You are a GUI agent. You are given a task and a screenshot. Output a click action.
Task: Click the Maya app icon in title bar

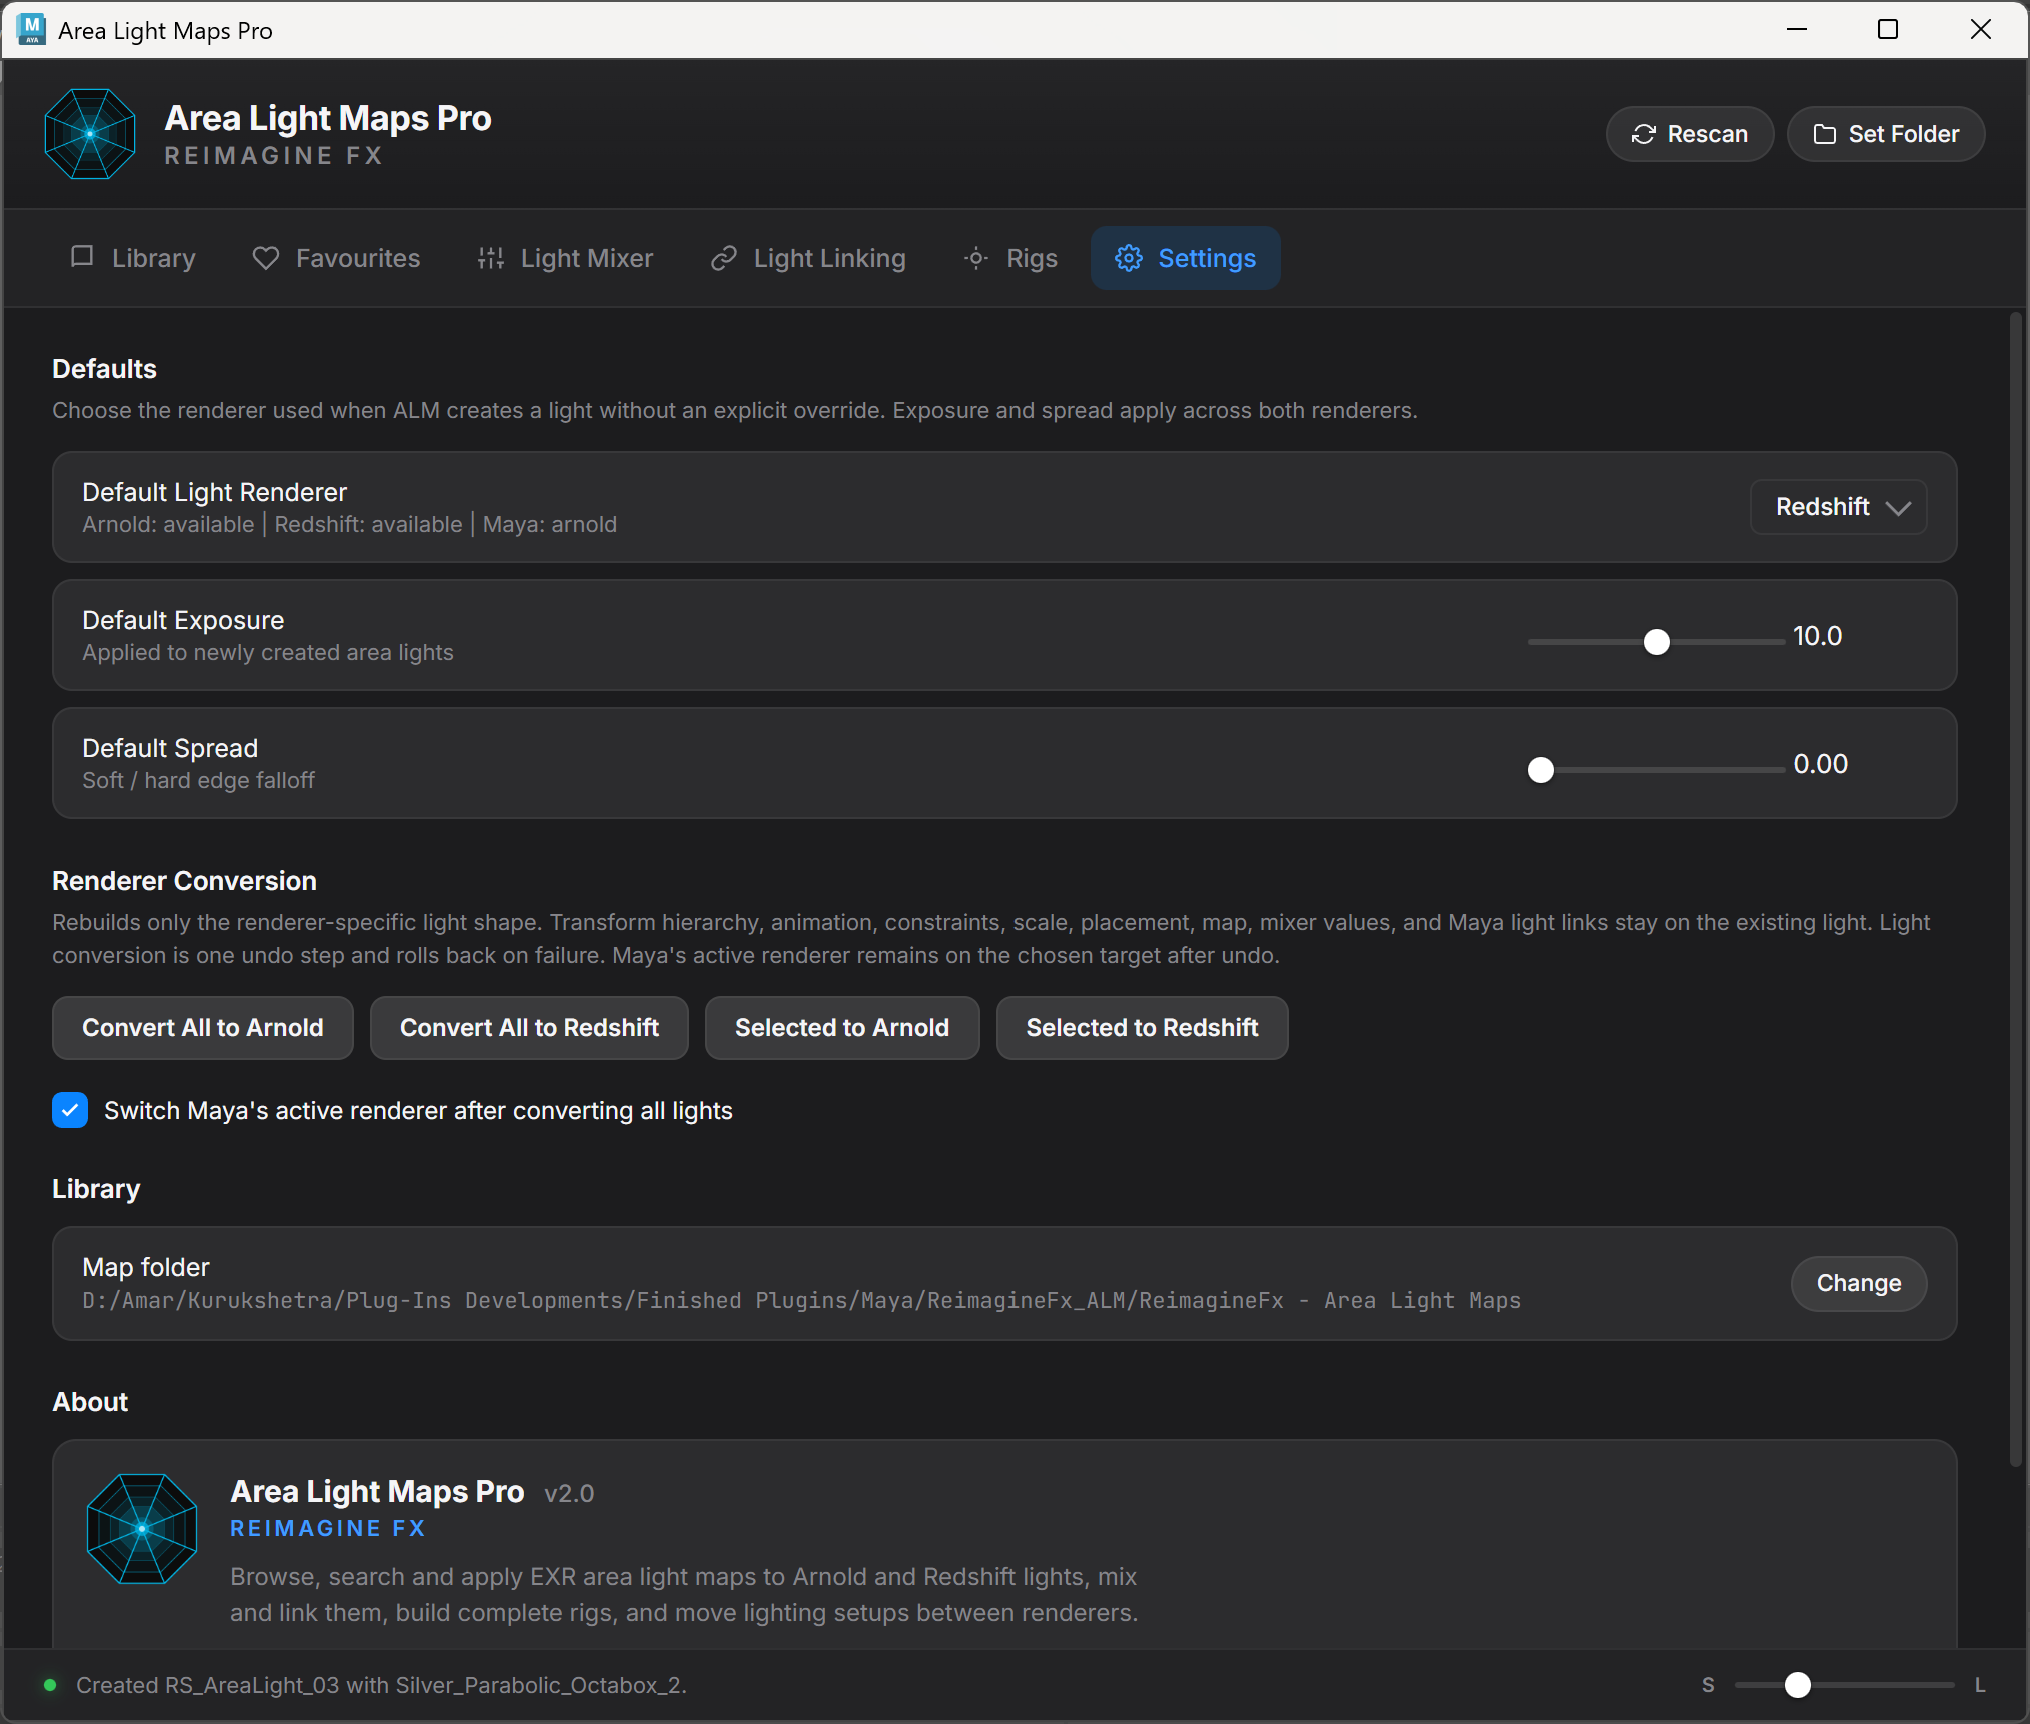(x=31, y=30)
